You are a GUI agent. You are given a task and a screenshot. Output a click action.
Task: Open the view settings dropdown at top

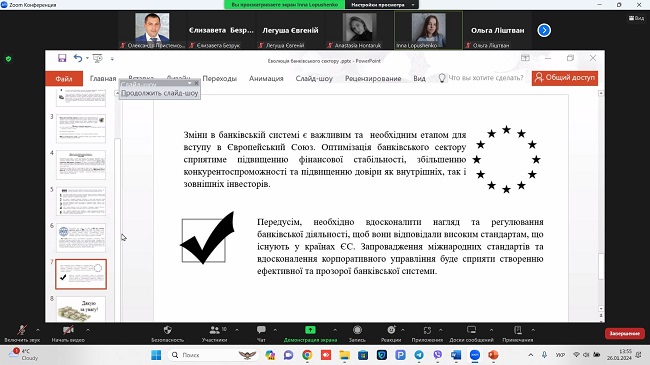[x=382, y=5]
